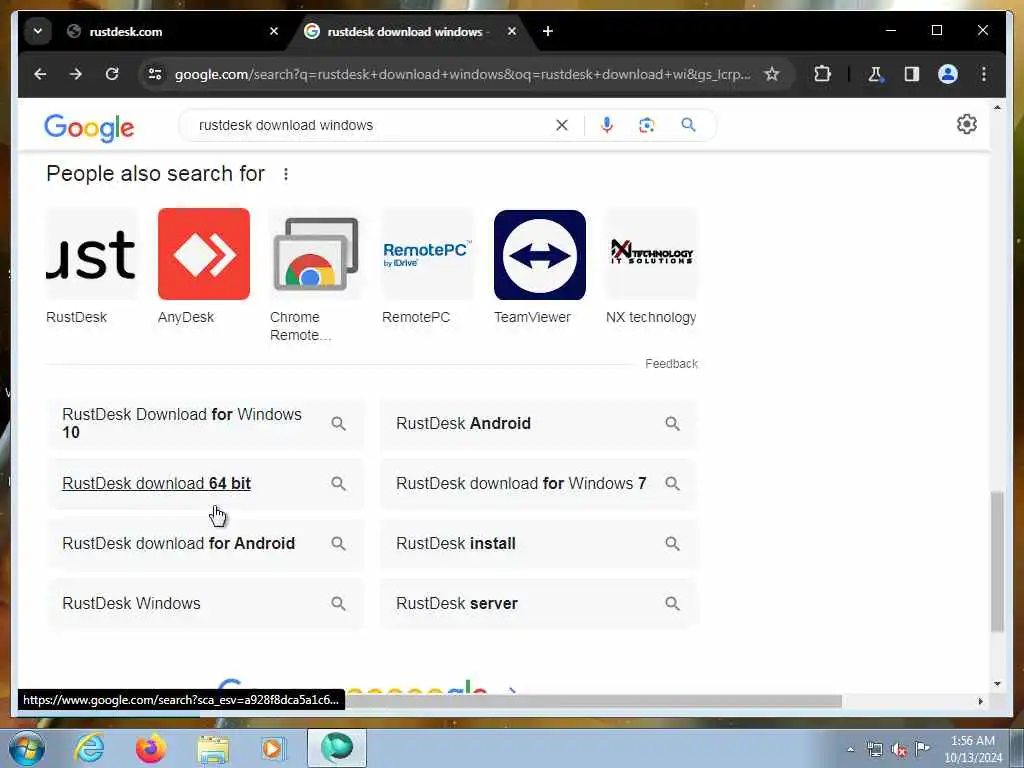Open site information icon in address bar
The height and width of the screenshot is (768, 1024).
tap(155, 74)
